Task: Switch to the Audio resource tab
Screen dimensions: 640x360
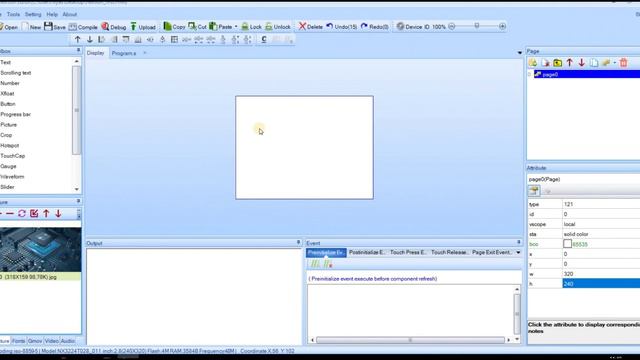Action: click(68, 341)
